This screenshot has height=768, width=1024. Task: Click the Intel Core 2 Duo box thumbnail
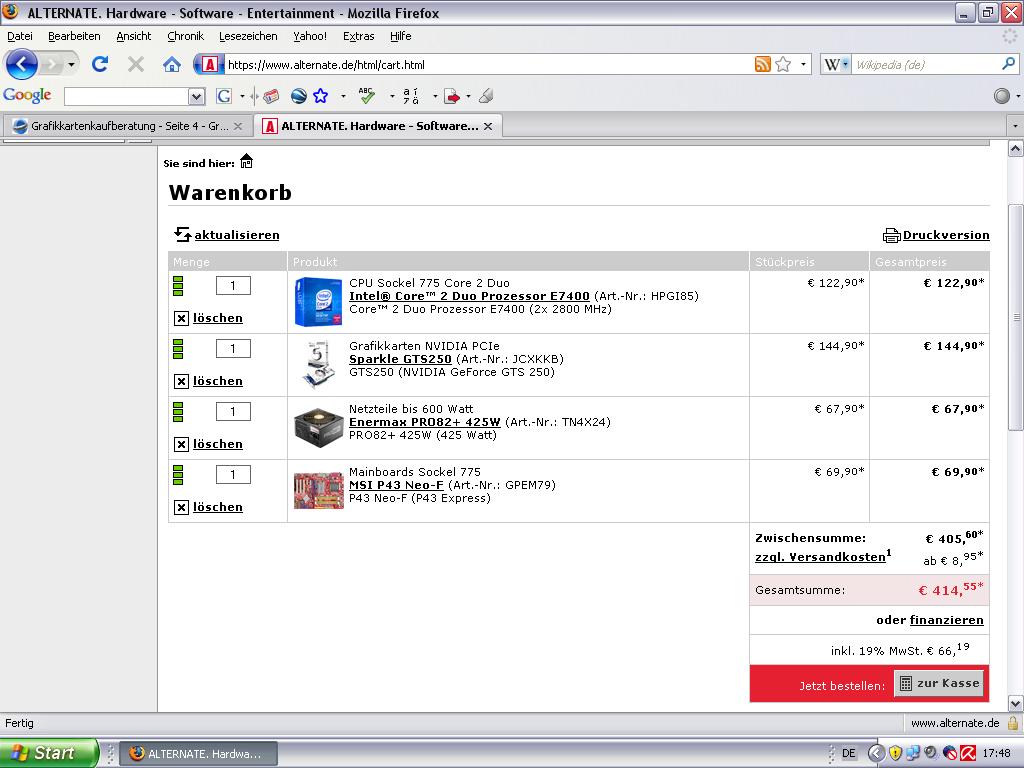pyautogui.click(x=318, y=302)
